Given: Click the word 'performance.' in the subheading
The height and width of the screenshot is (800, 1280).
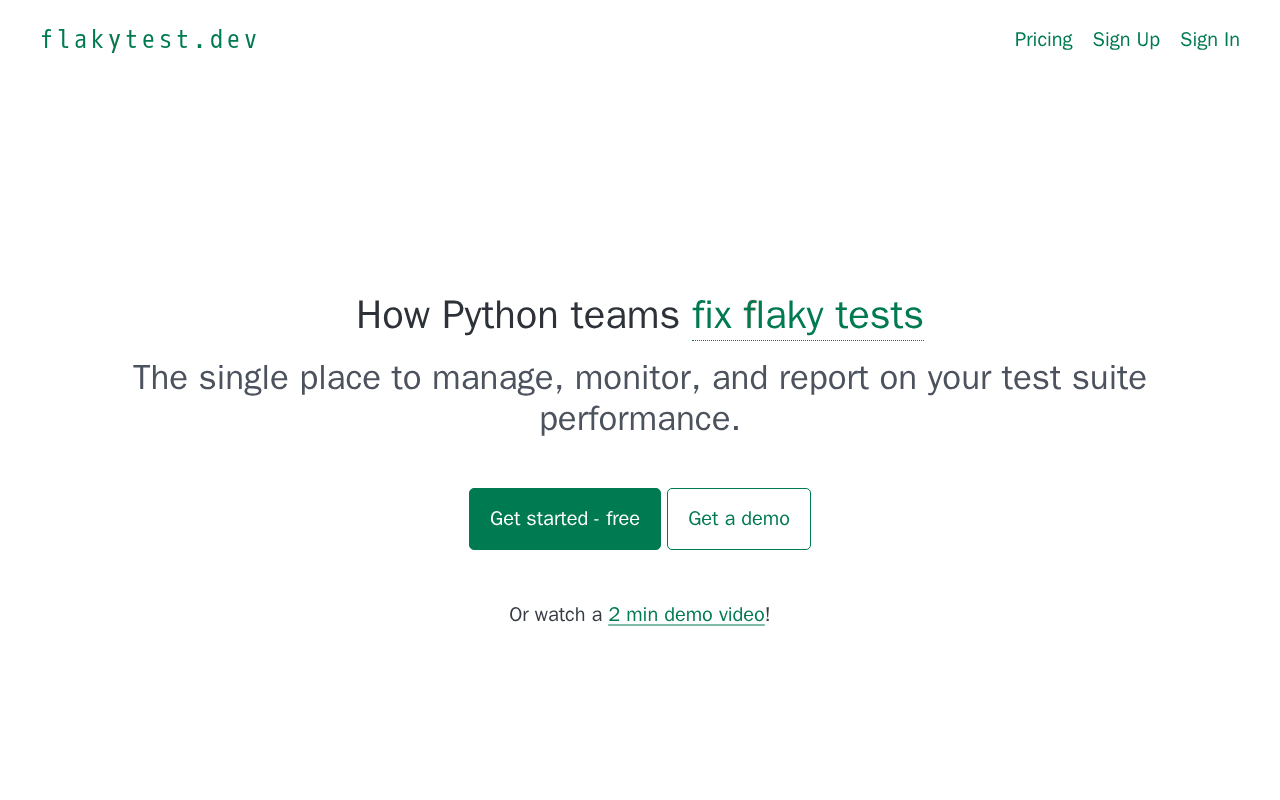Looking at the screenshot, I should [640, 419].
